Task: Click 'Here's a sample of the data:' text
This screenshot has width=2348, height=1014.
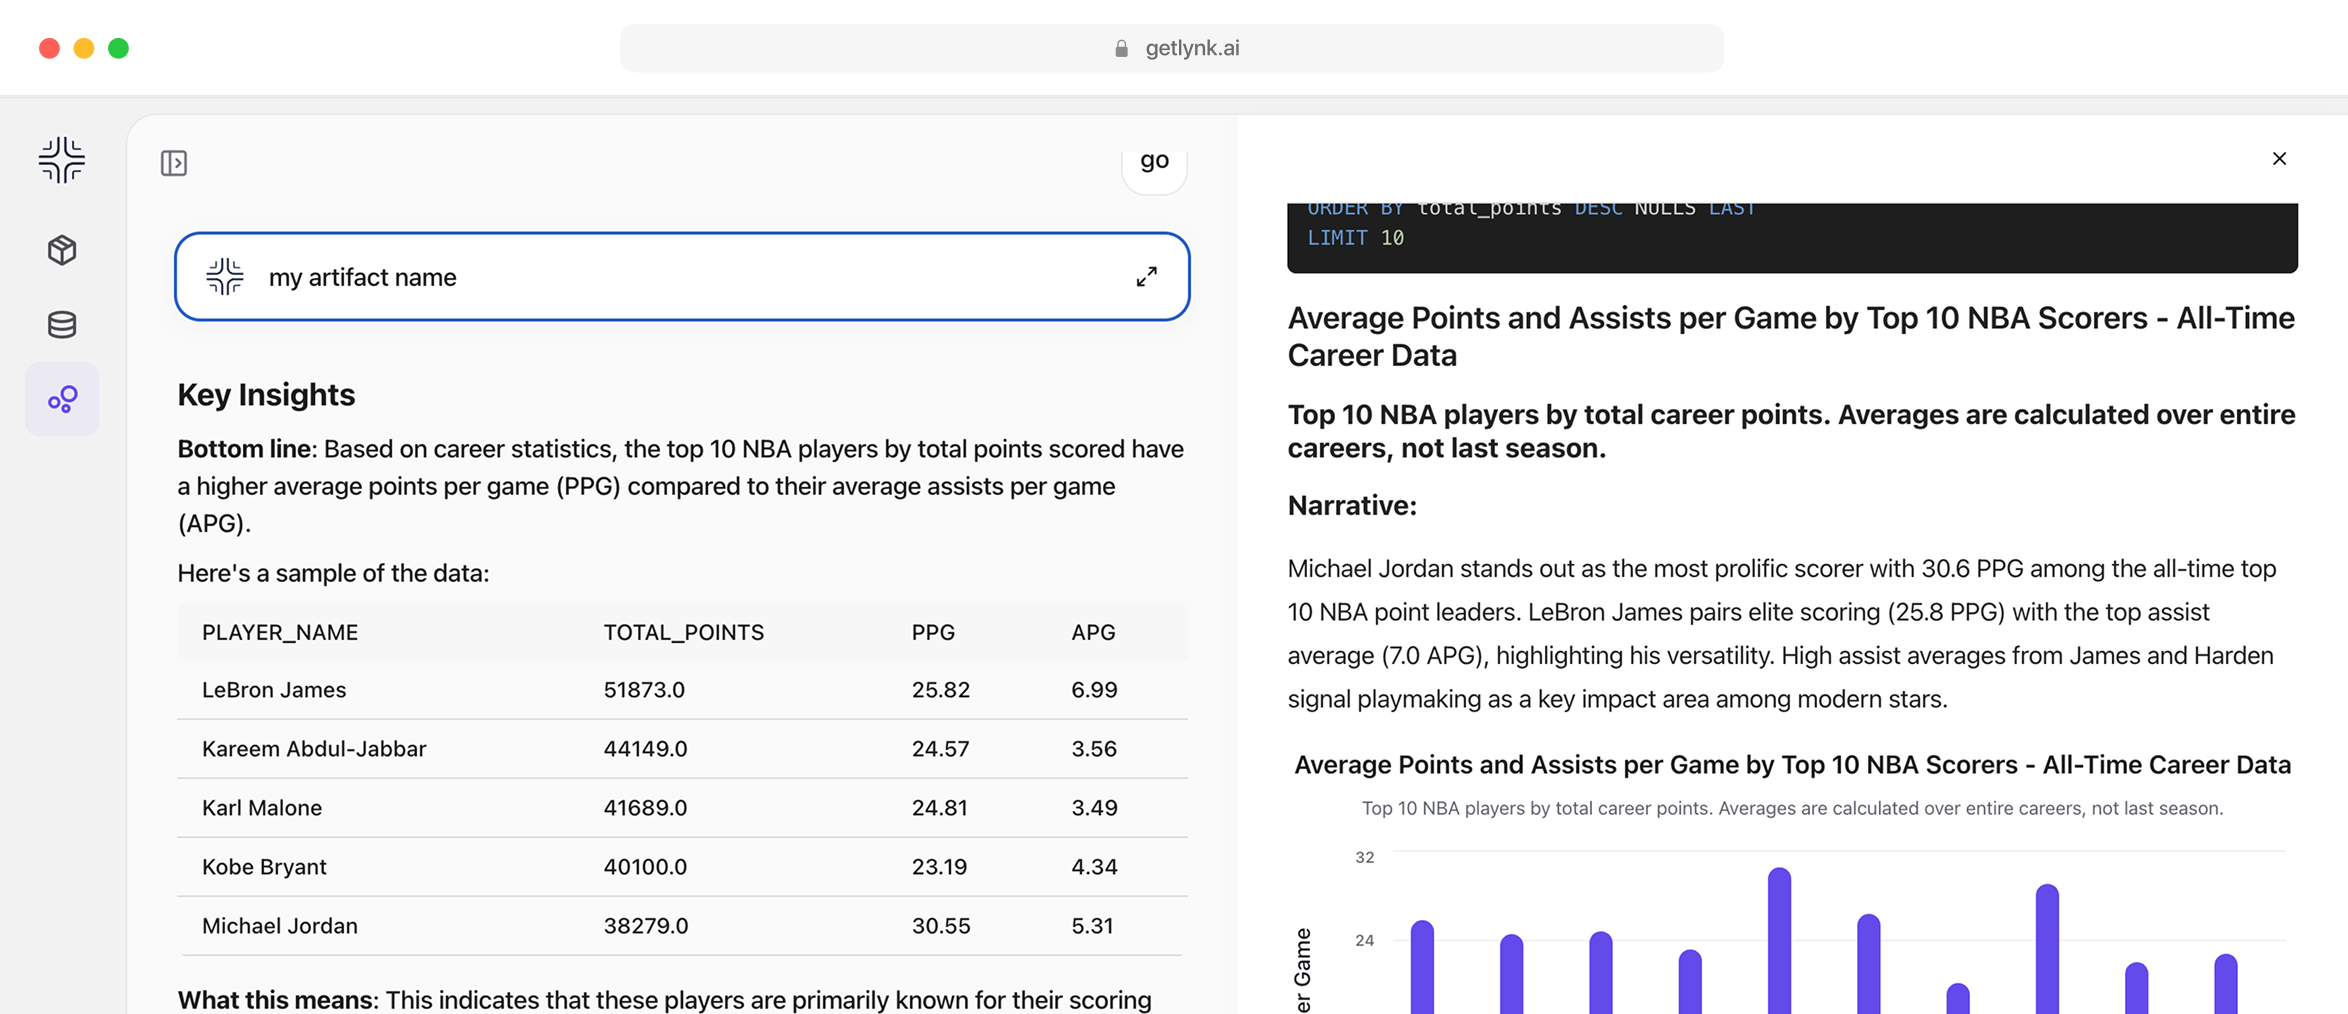Action: click(333, 573)
